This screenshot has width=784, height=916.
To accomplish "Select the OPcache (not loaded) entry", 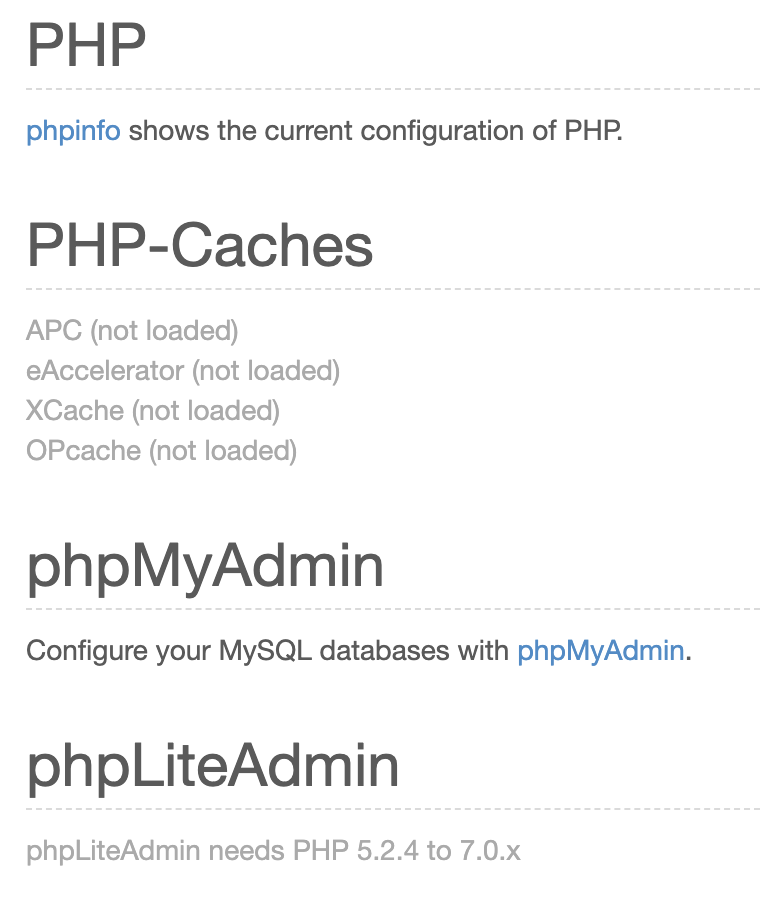I will tap(161, 451).
